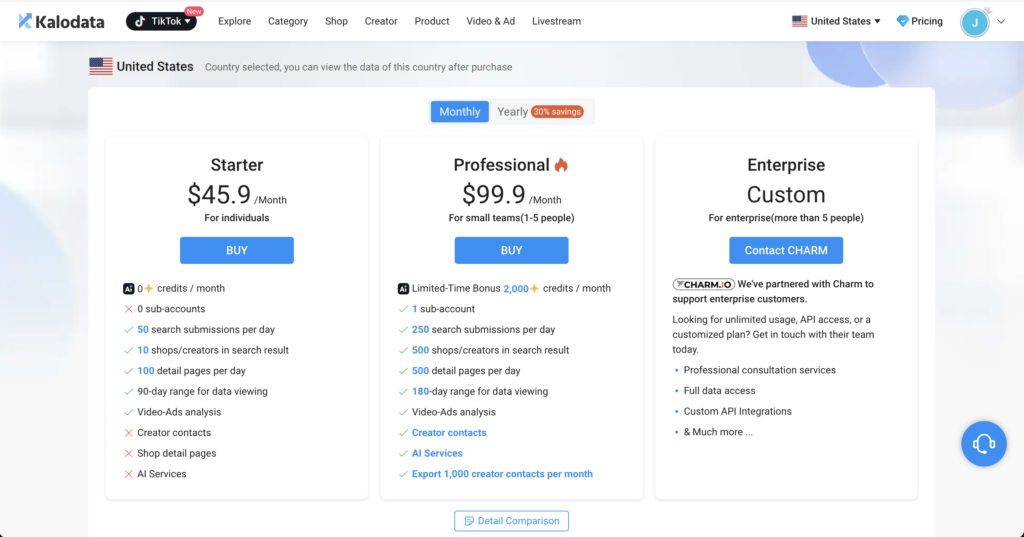Screen dimensions: 1024x537
Task: Click the United States flag in navbar
Action: tap(799, 21)
